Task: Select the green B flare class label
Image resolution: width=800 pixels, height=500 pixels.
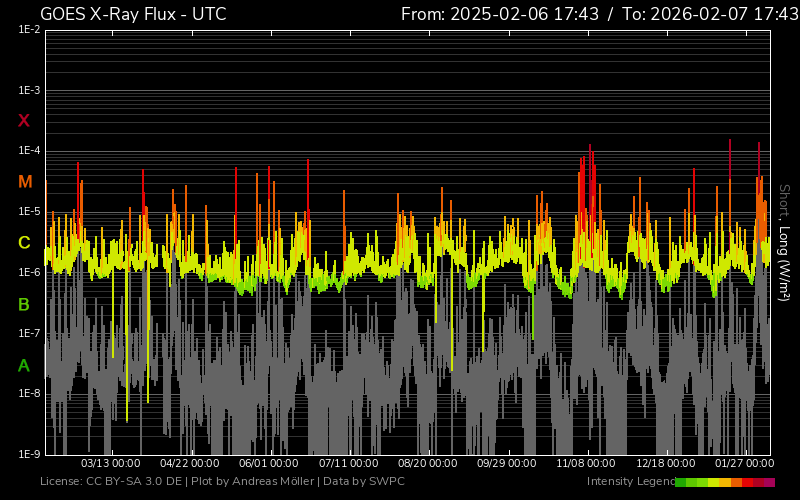Action: pyautogui.click(x=24, y=304)
